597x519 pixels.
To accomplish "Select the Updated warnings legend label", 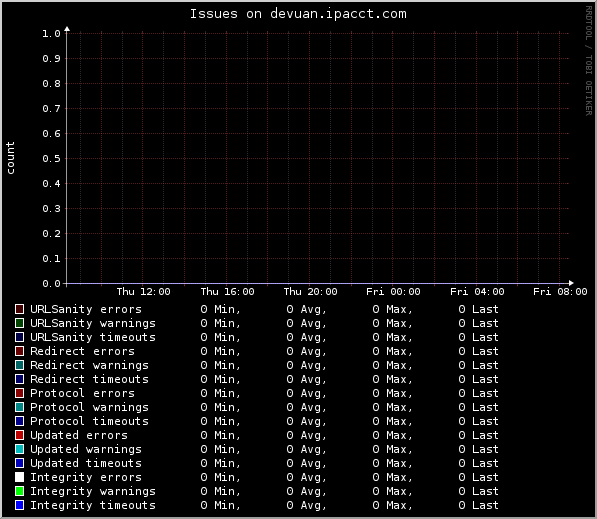I will click(86, 449).
